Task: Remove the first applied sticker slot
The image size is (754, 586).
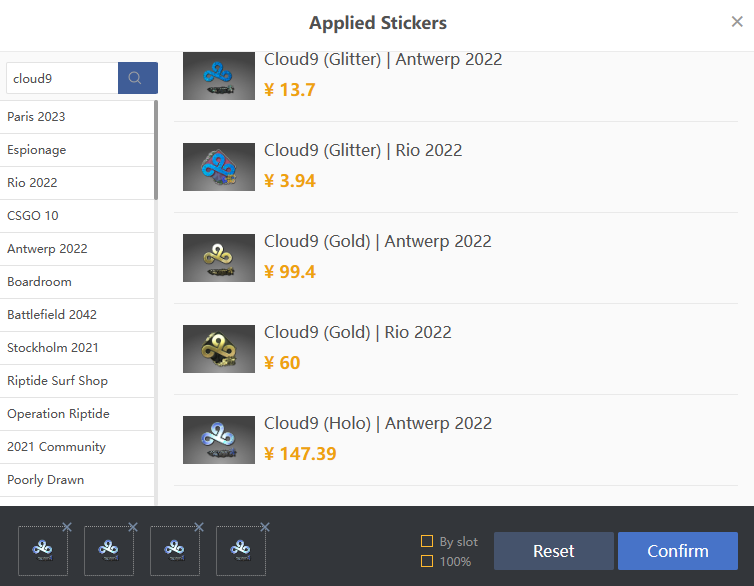Action: coord(67,527)
